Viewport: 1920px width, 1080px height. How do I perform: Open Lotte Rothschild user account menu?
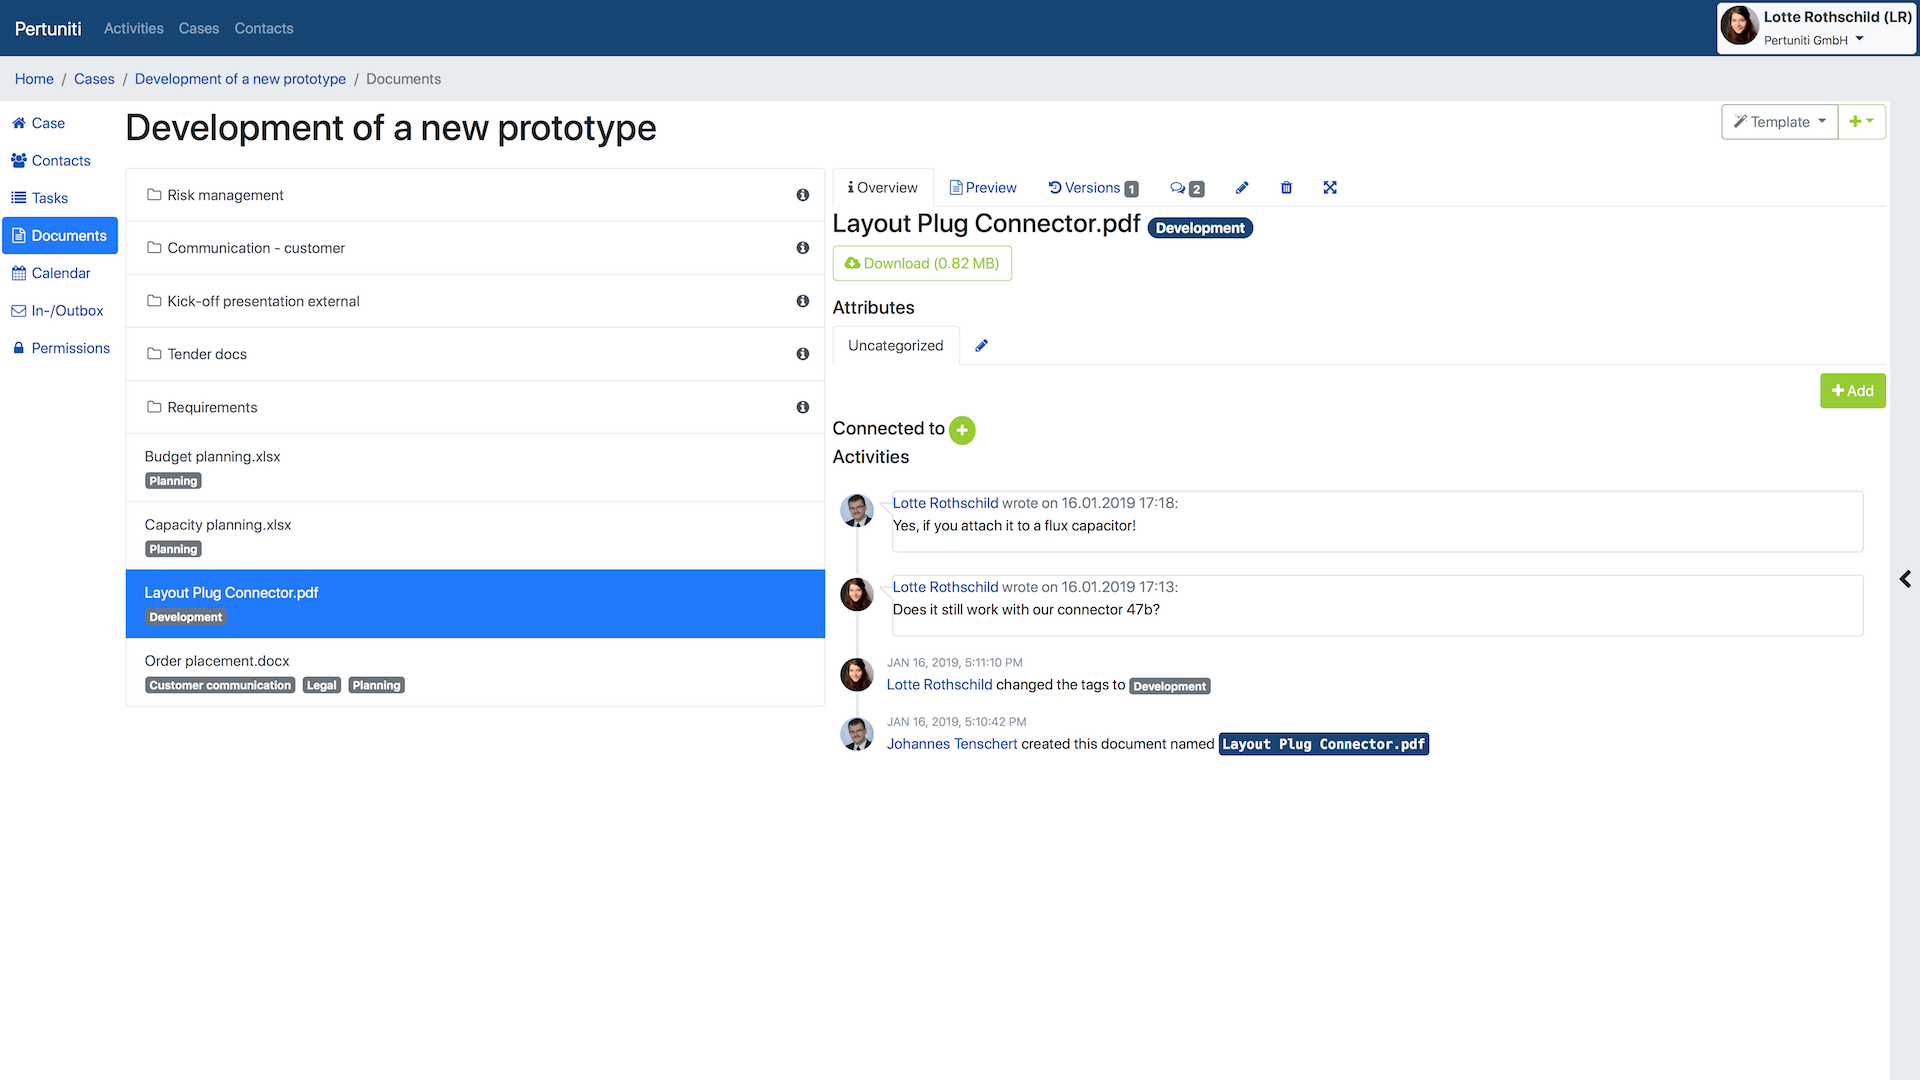(1816, 28)
